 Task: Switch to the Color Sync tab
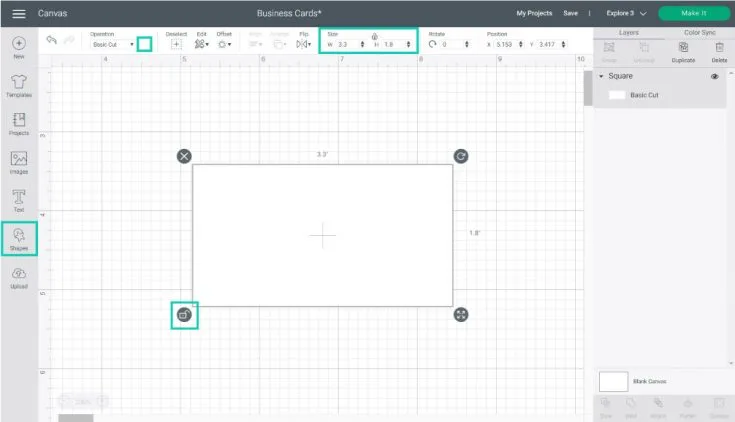point(699,33)
